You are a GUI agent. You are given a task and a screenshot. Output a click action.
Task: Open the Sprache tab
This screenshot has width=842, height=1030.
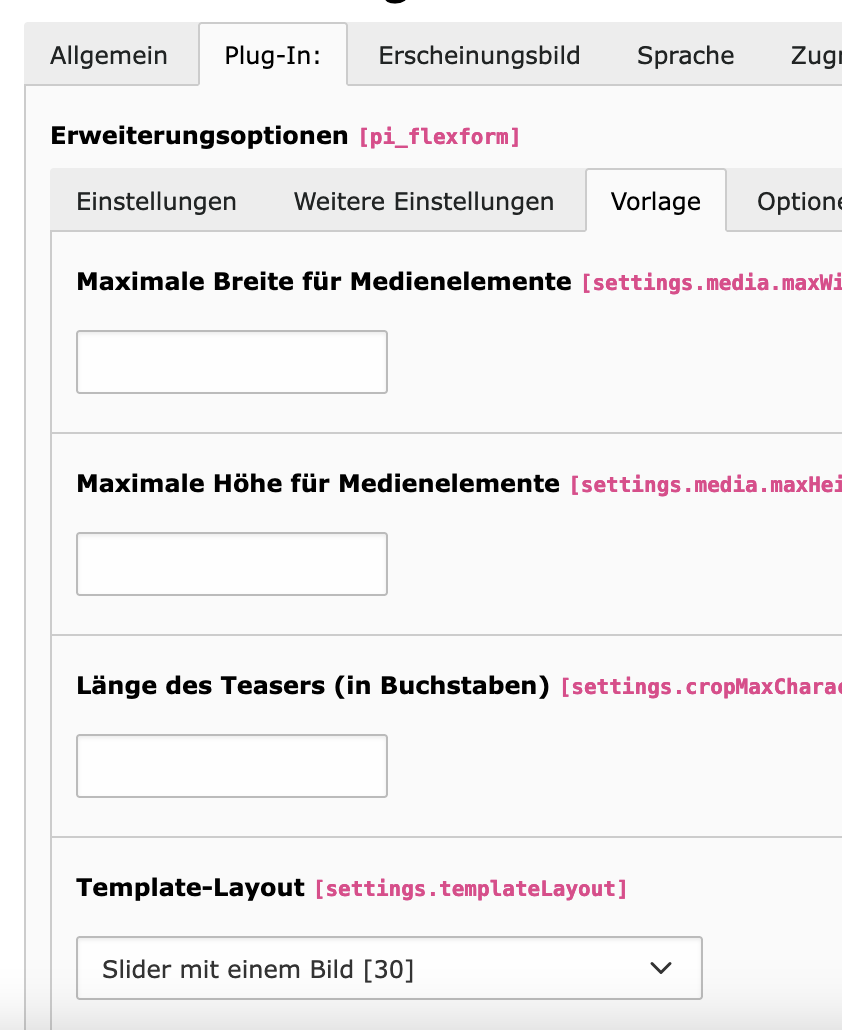(x=685, y=55)
